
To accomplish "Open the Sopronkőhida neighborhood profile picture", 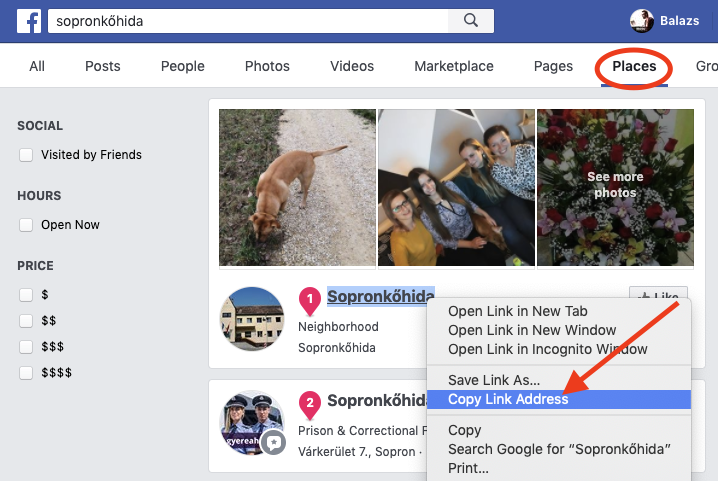I will click(252, 319).
